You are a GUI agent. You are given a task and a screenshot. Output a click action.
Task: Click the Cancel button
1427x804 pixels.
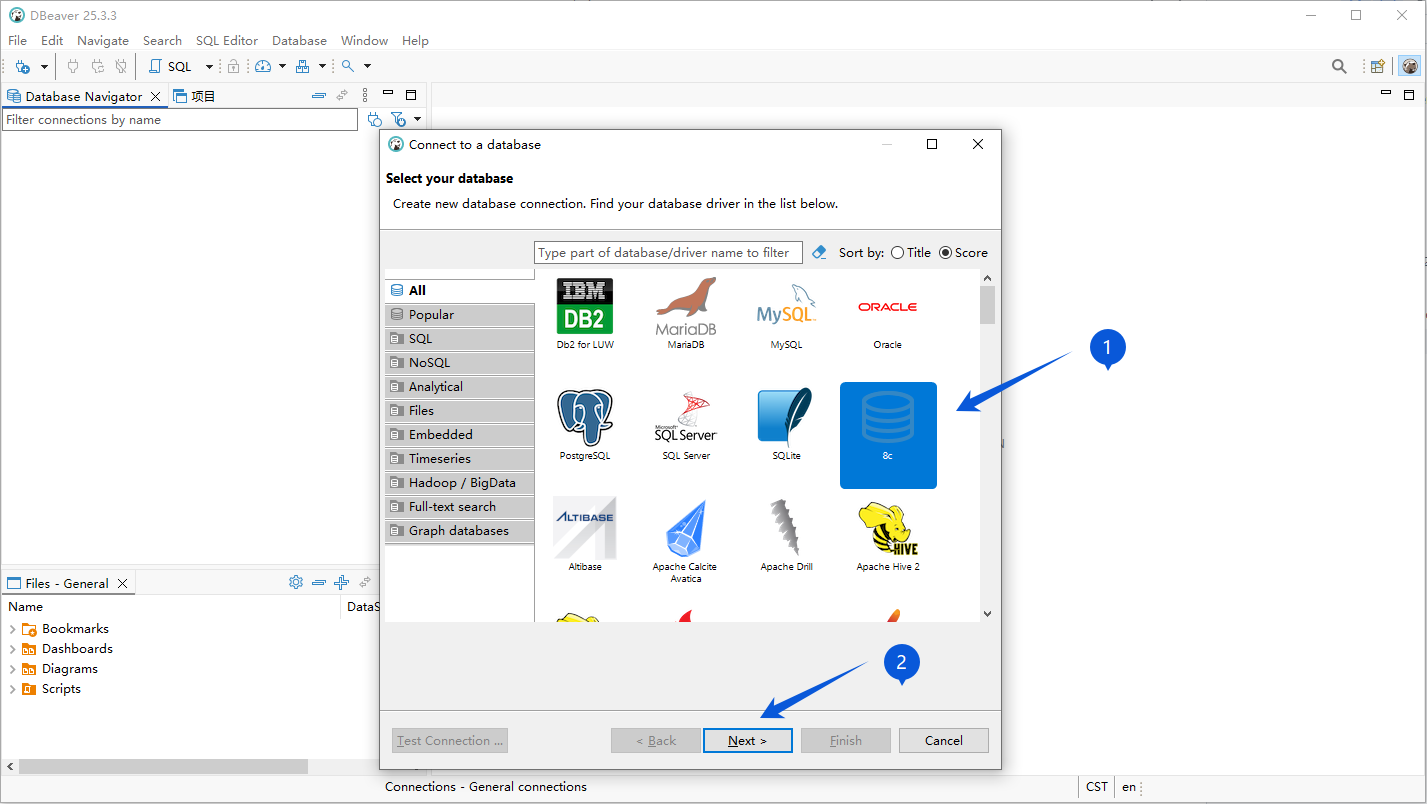[x=944, y=741]
